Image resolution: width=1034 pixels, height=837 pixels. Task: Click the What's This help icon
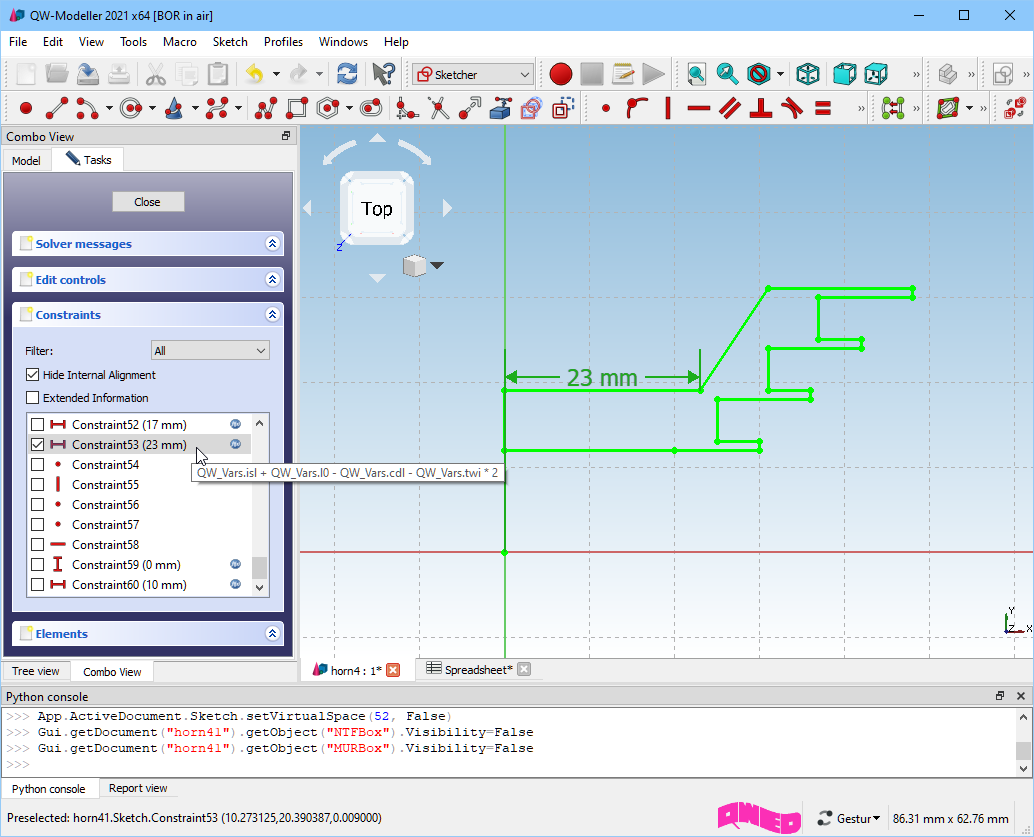[382, 74]
